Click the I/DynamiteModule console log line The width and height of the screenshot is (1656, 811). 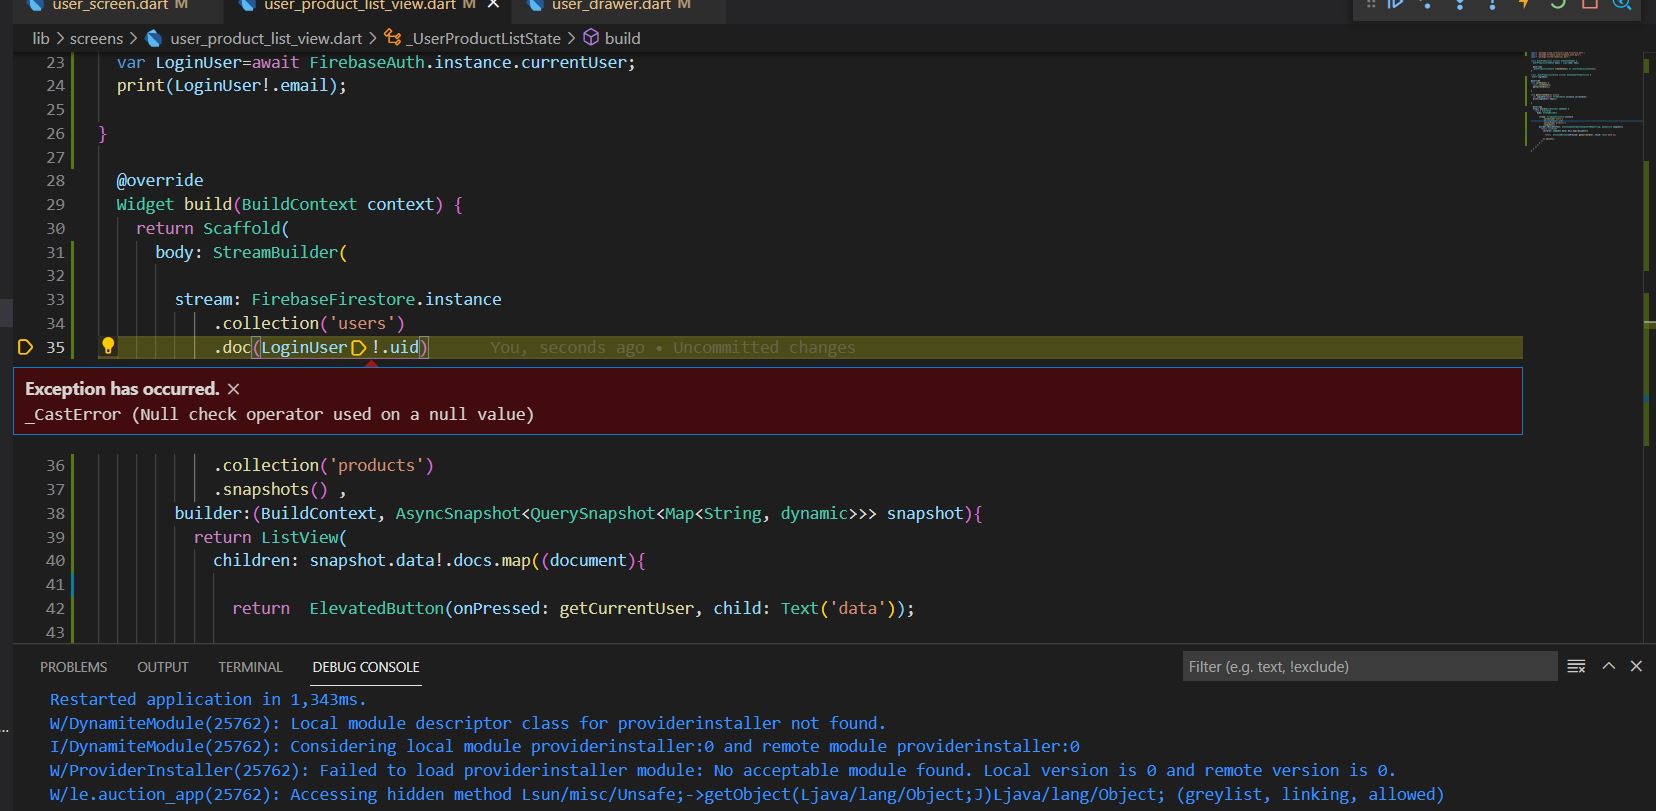565,746
